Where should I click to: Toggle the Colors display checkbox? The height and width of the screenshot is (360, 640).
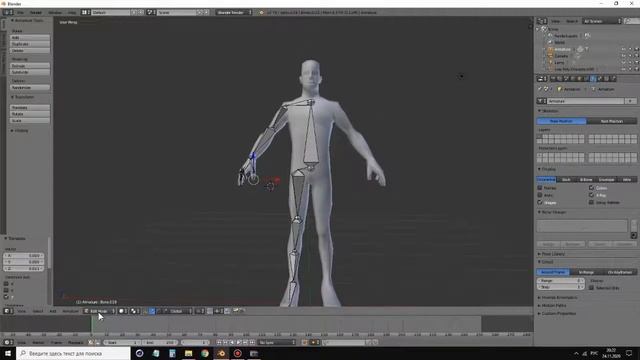pyautogui.click(x=591, y=188)
